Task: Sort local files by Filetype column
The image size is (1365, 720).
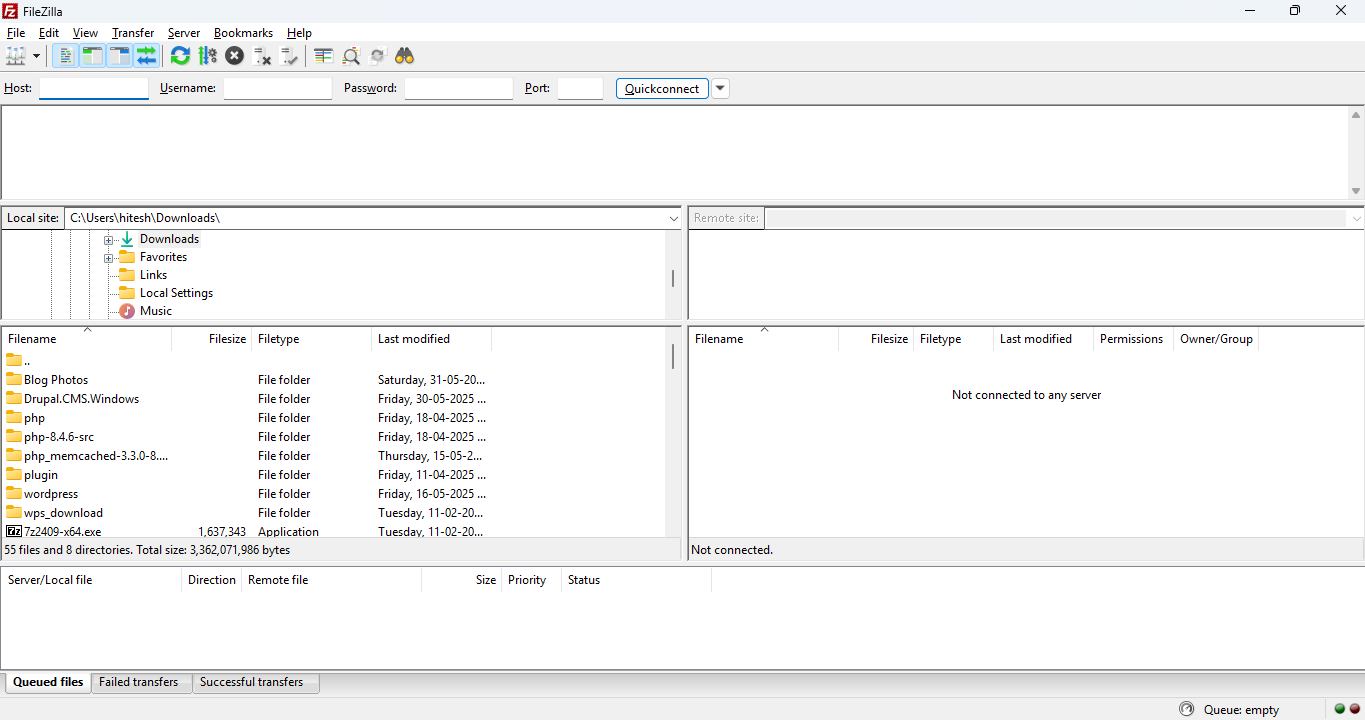Action: click(312, 339)
